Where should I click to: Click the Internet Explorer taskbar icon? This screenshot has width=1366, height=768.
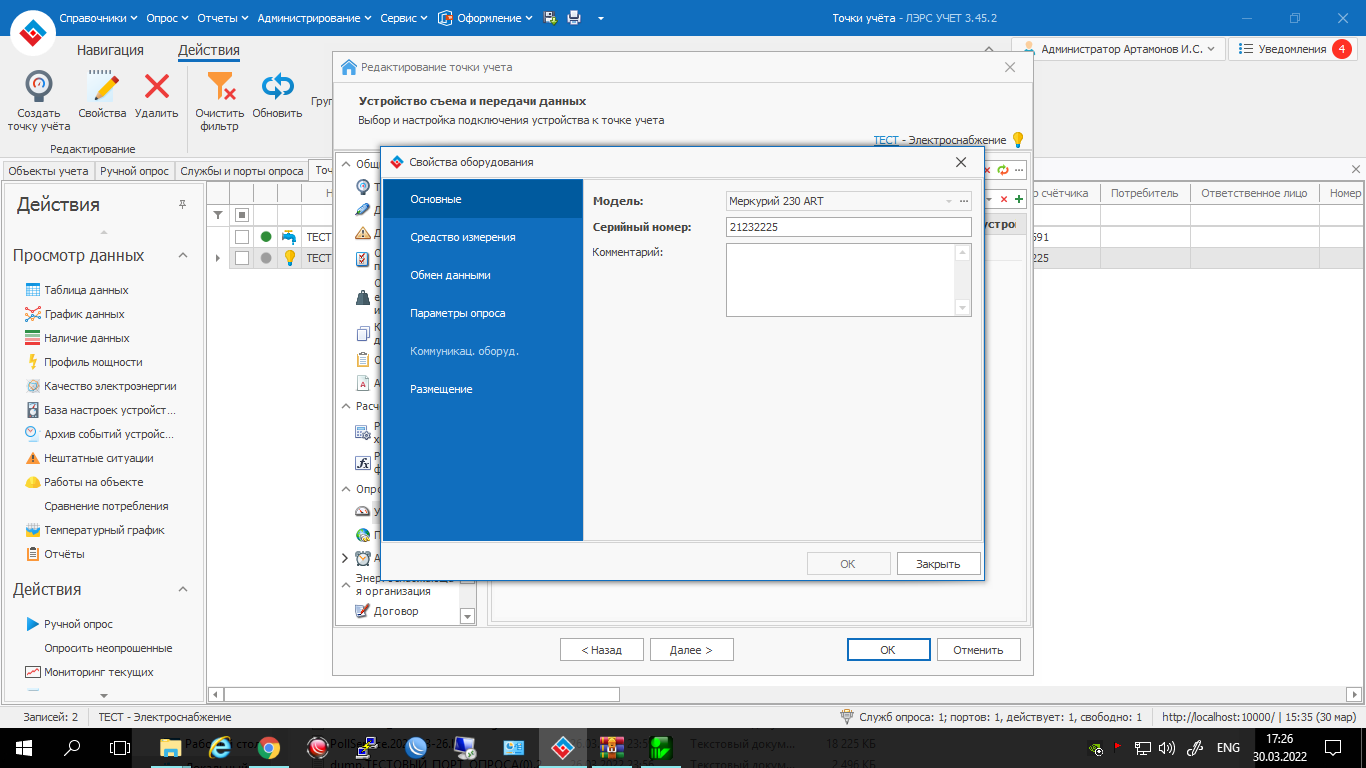(x=220, y=747)
